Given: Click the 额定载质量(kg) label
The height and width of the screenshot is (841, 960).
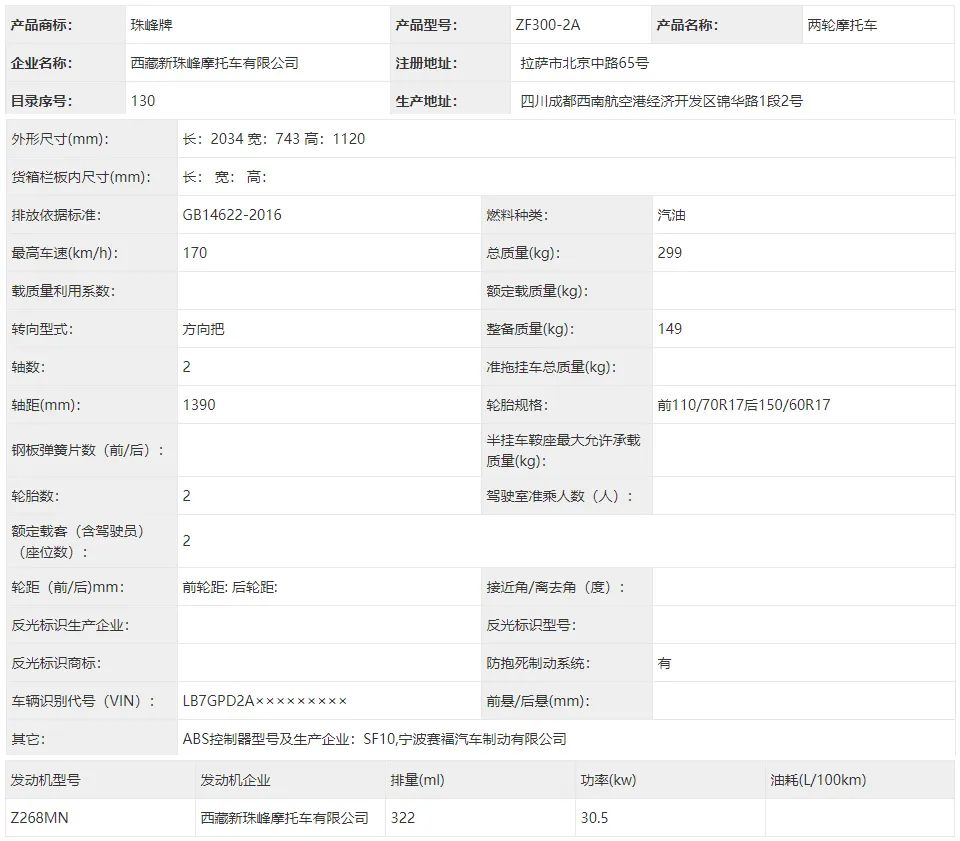Looking at the screenshot, I should [537, 291].
